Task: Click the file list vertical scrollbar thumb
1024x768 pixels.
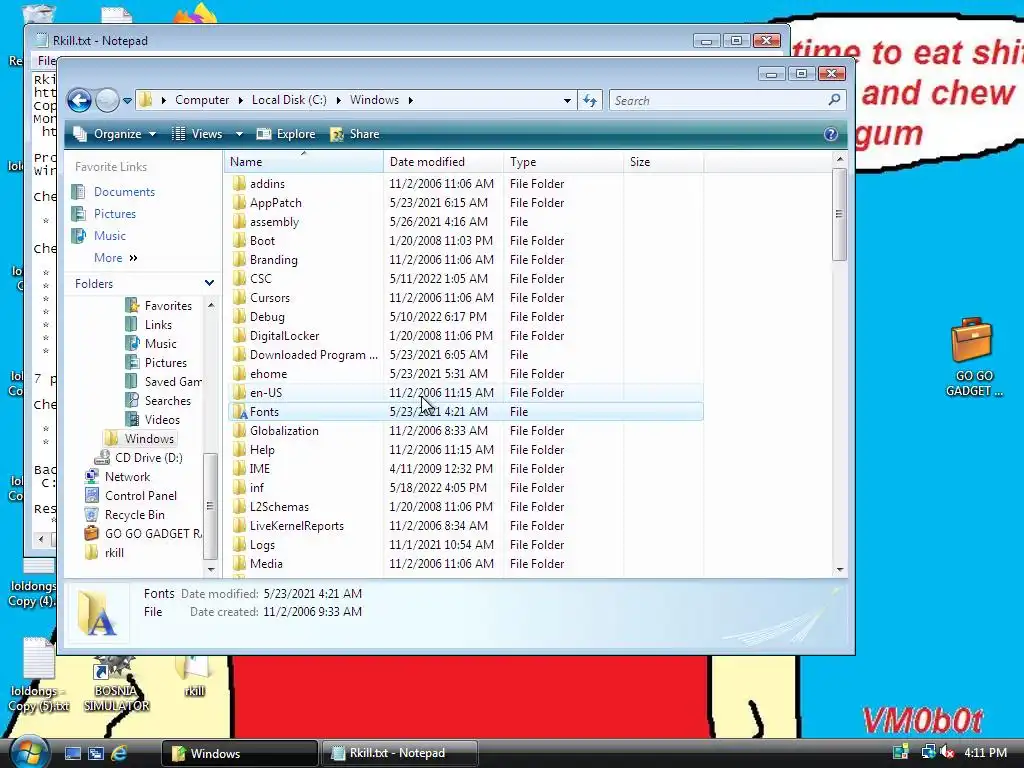Action: [840, 214]
